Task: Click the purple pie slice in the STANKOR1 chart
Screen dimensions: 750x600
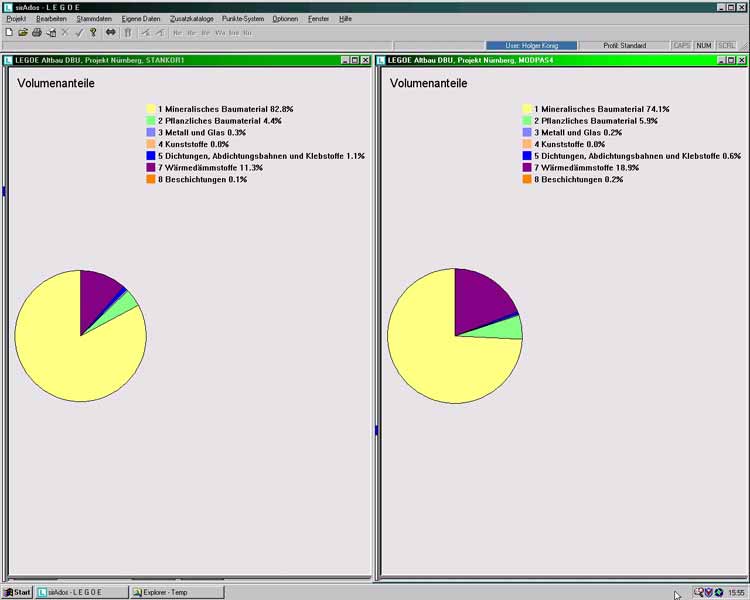Action: (x=100, y=287)
